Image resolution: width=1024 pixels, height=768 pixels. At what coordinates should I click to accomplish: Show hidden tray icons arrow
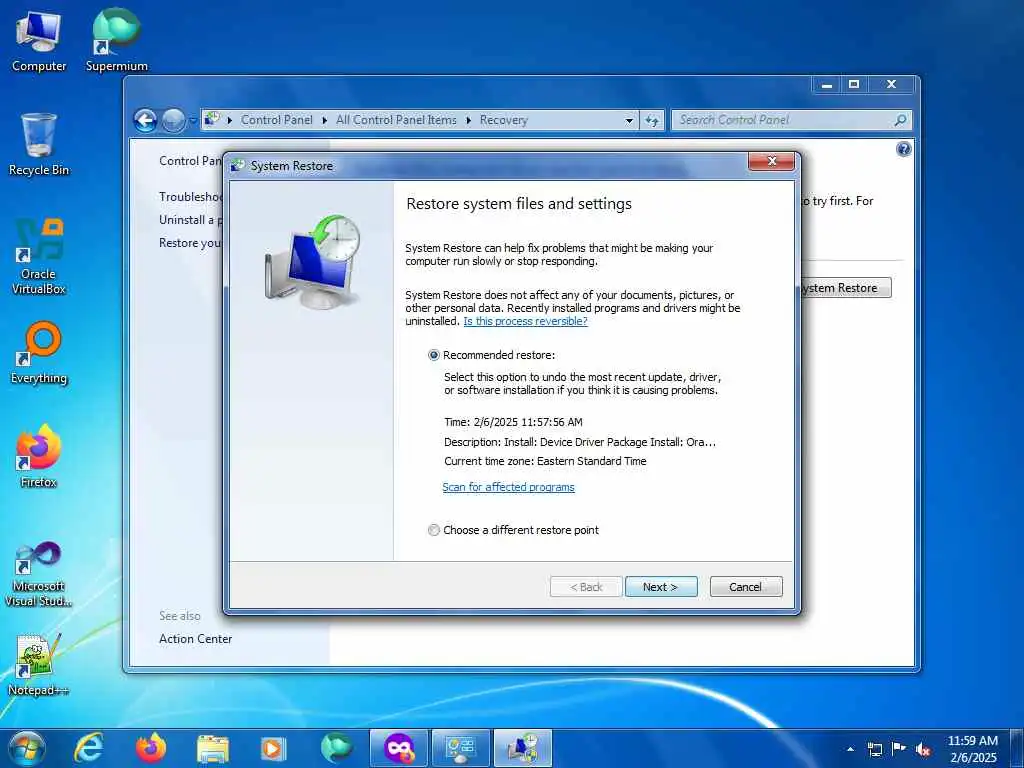(850, 749)
